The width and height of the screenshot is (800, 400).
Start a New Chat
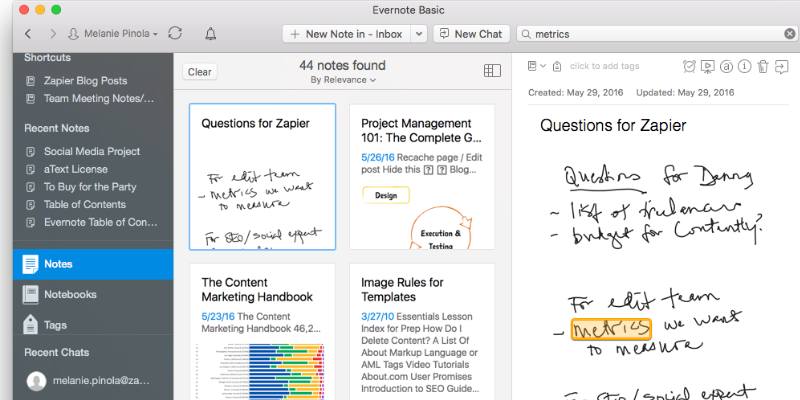click(x=471, y=34)
